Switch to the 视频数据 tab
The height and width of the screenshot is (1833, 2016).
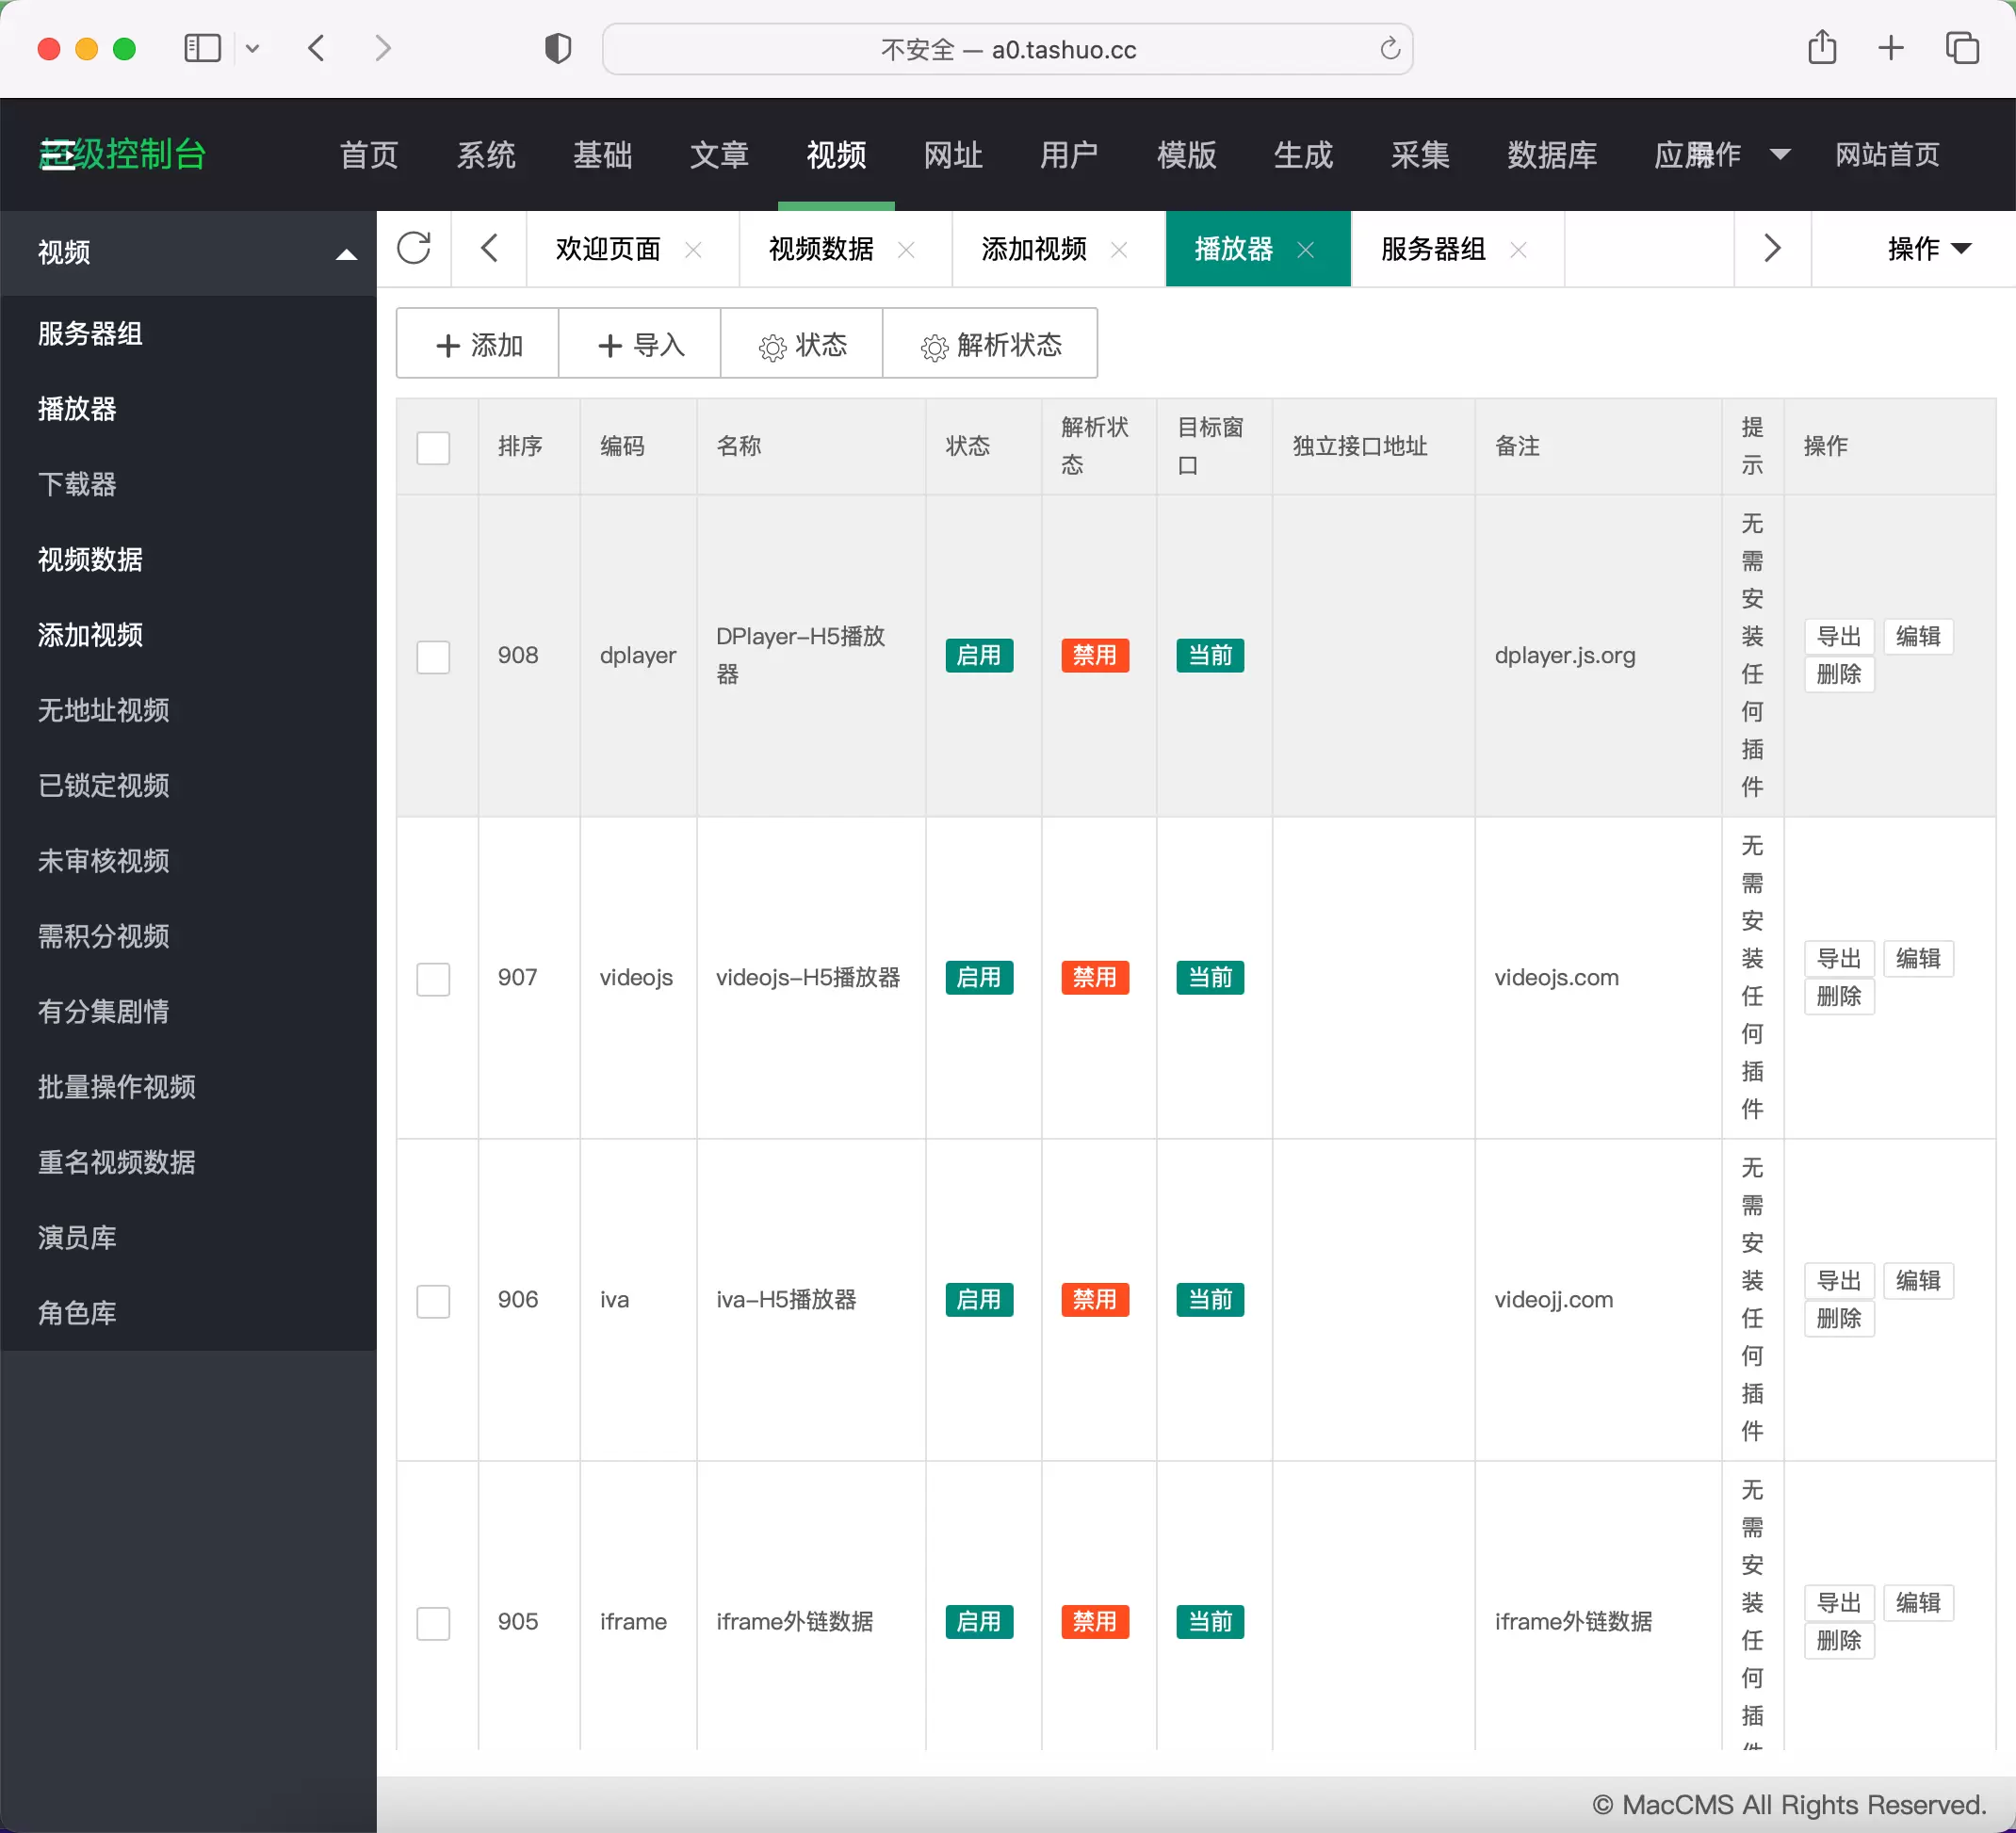pos(821,248)
